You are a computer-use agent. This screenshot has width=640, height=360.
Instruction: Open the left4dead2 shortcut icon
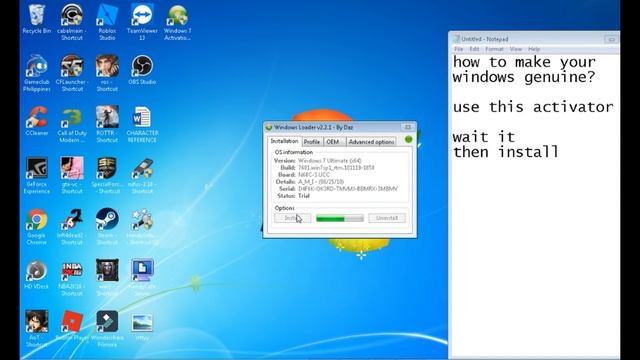(72, 220)
